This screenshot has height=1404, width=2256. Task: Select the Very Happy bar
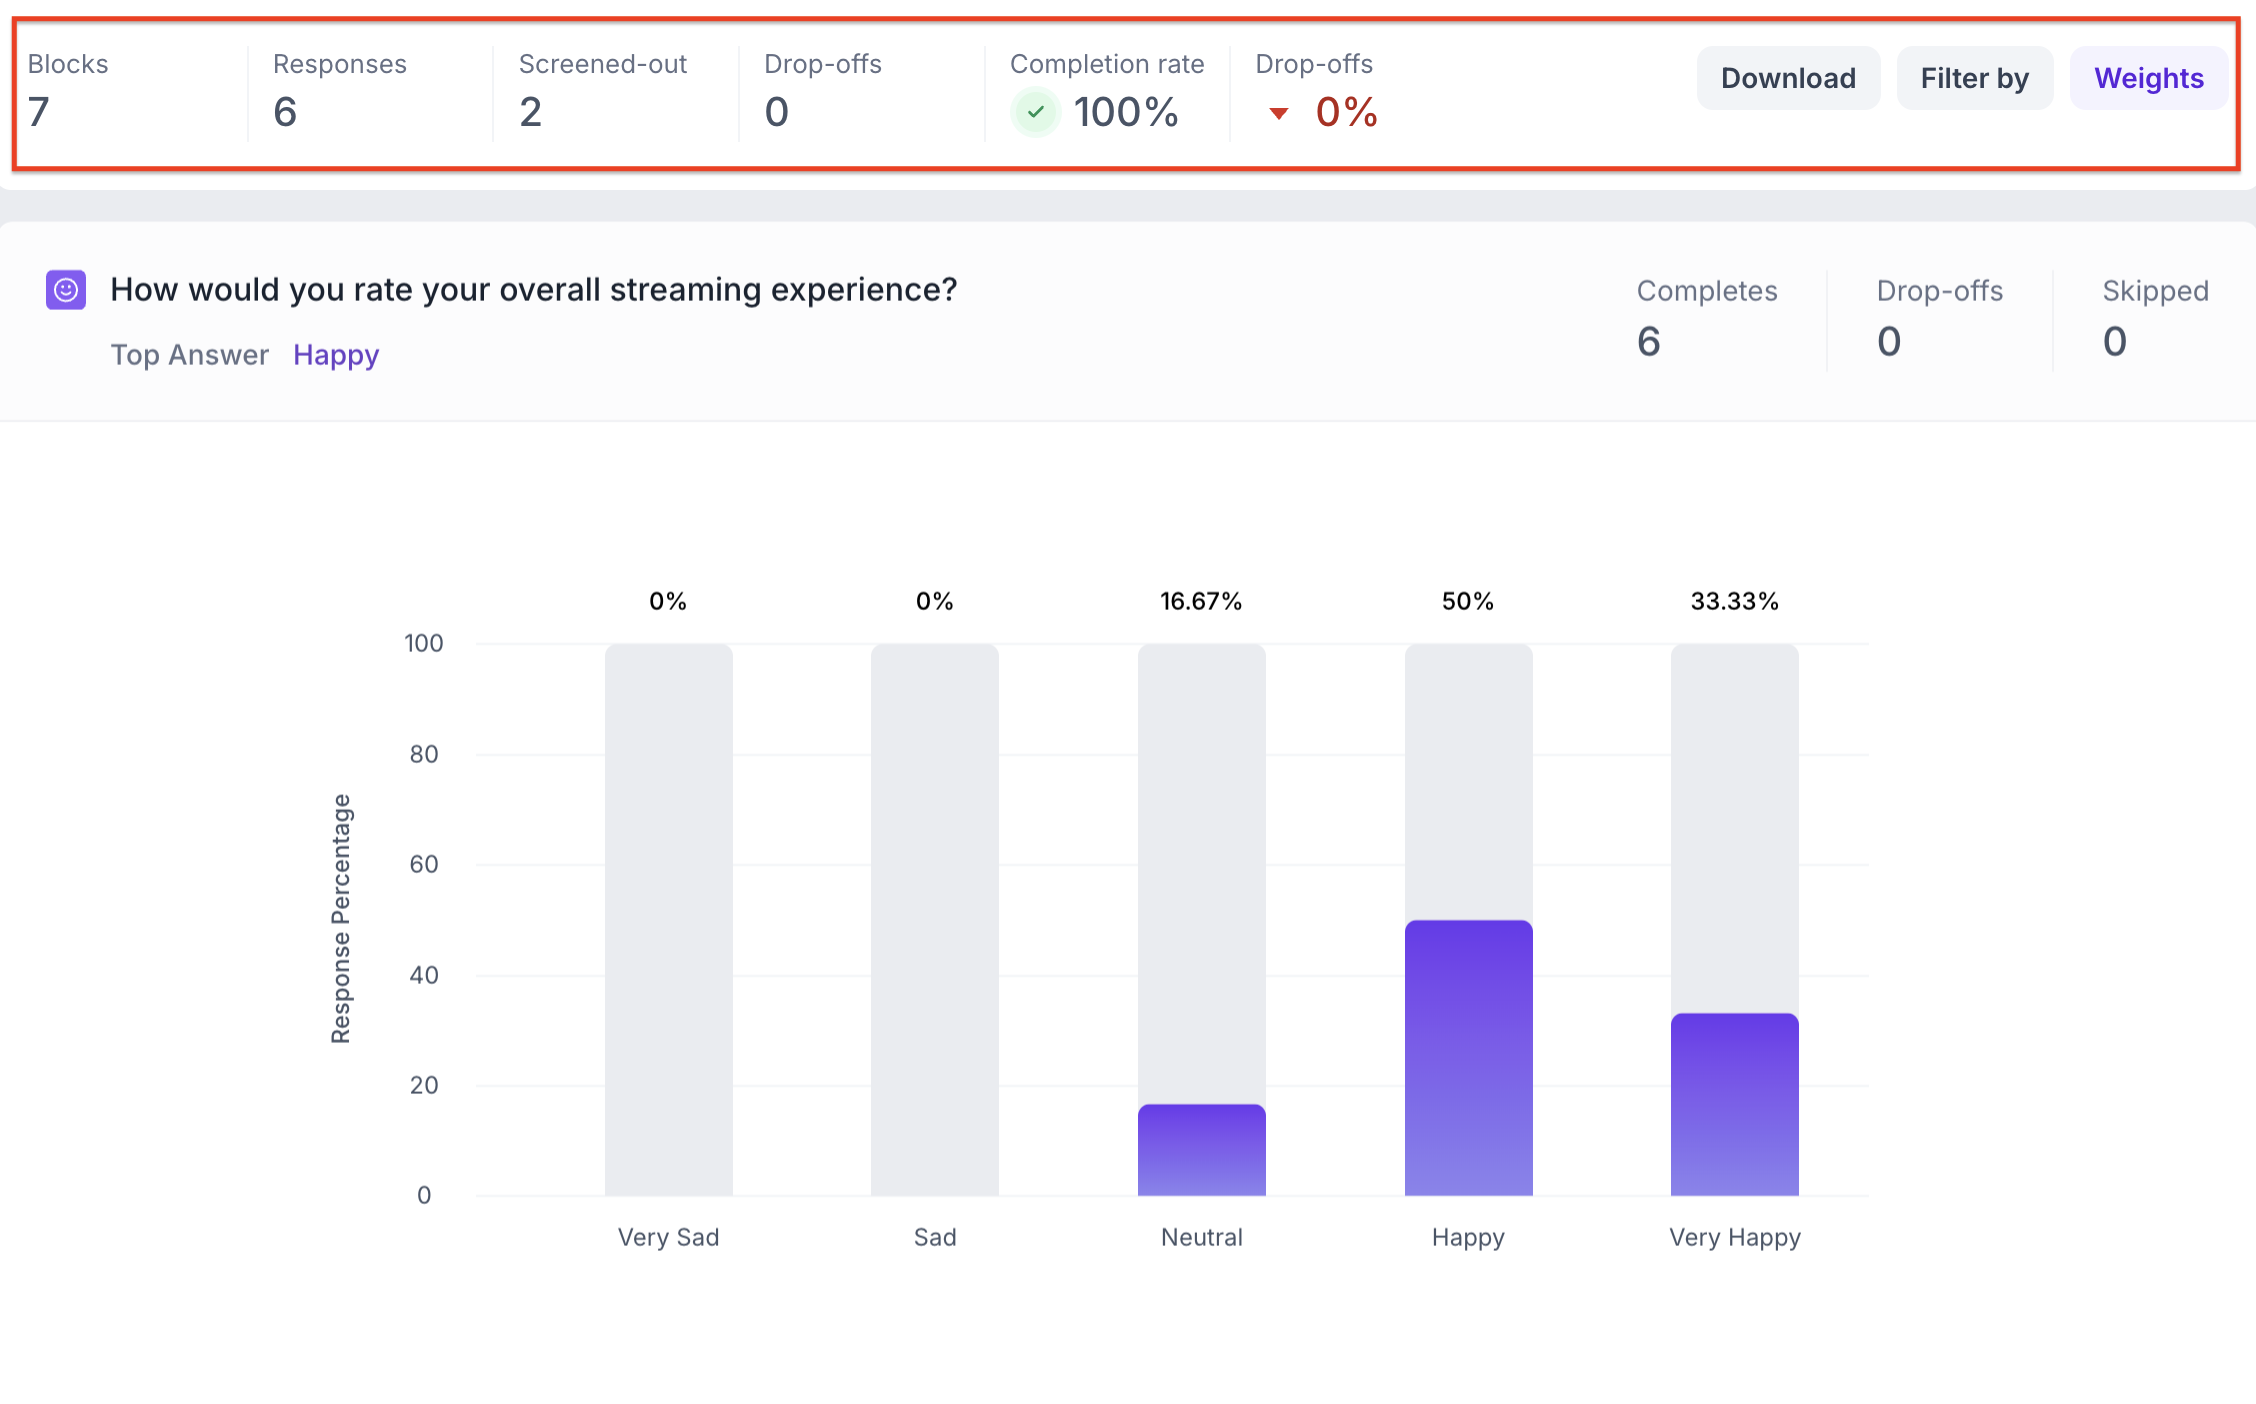coord(1734,1104)
